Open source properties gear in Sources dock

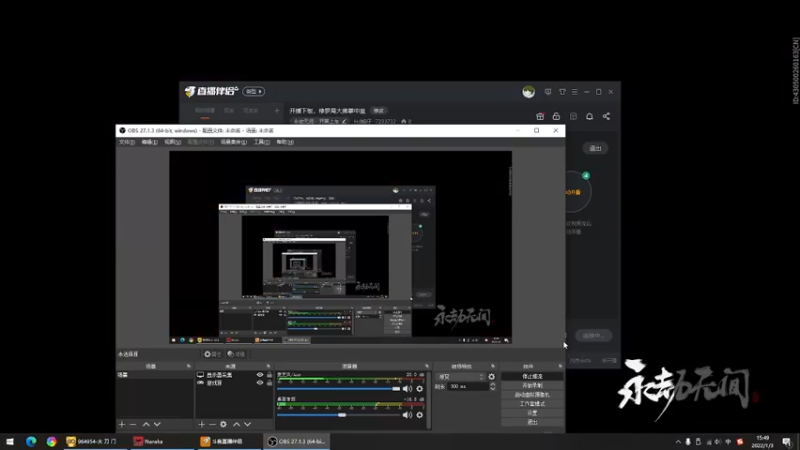click(x=223, y=424)
